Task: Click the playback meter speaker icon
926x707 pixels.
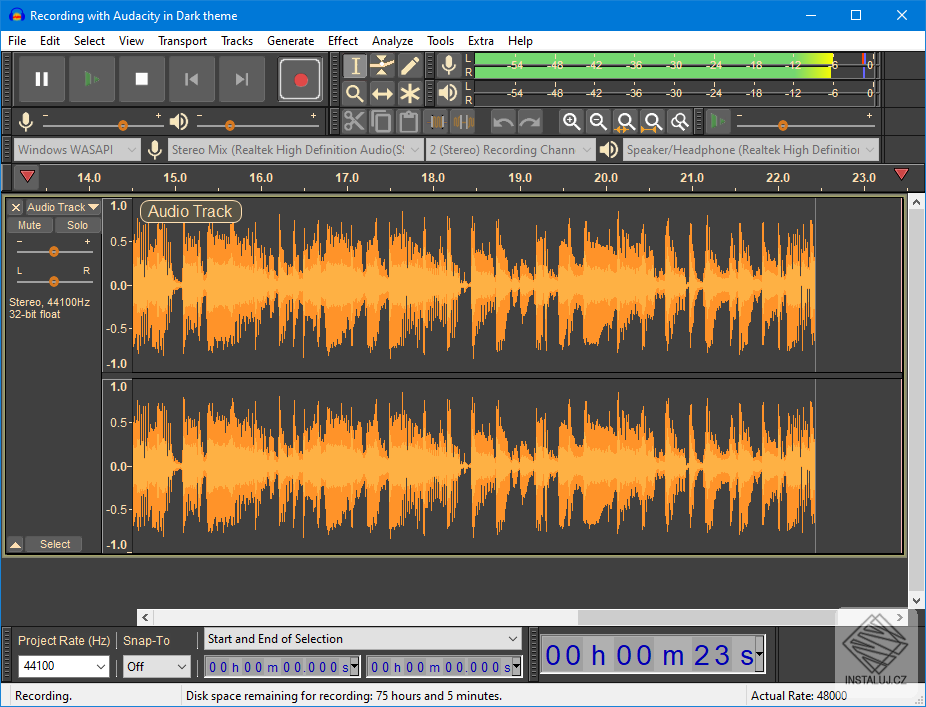Action: pyautogui.click(x=449, y=93)
